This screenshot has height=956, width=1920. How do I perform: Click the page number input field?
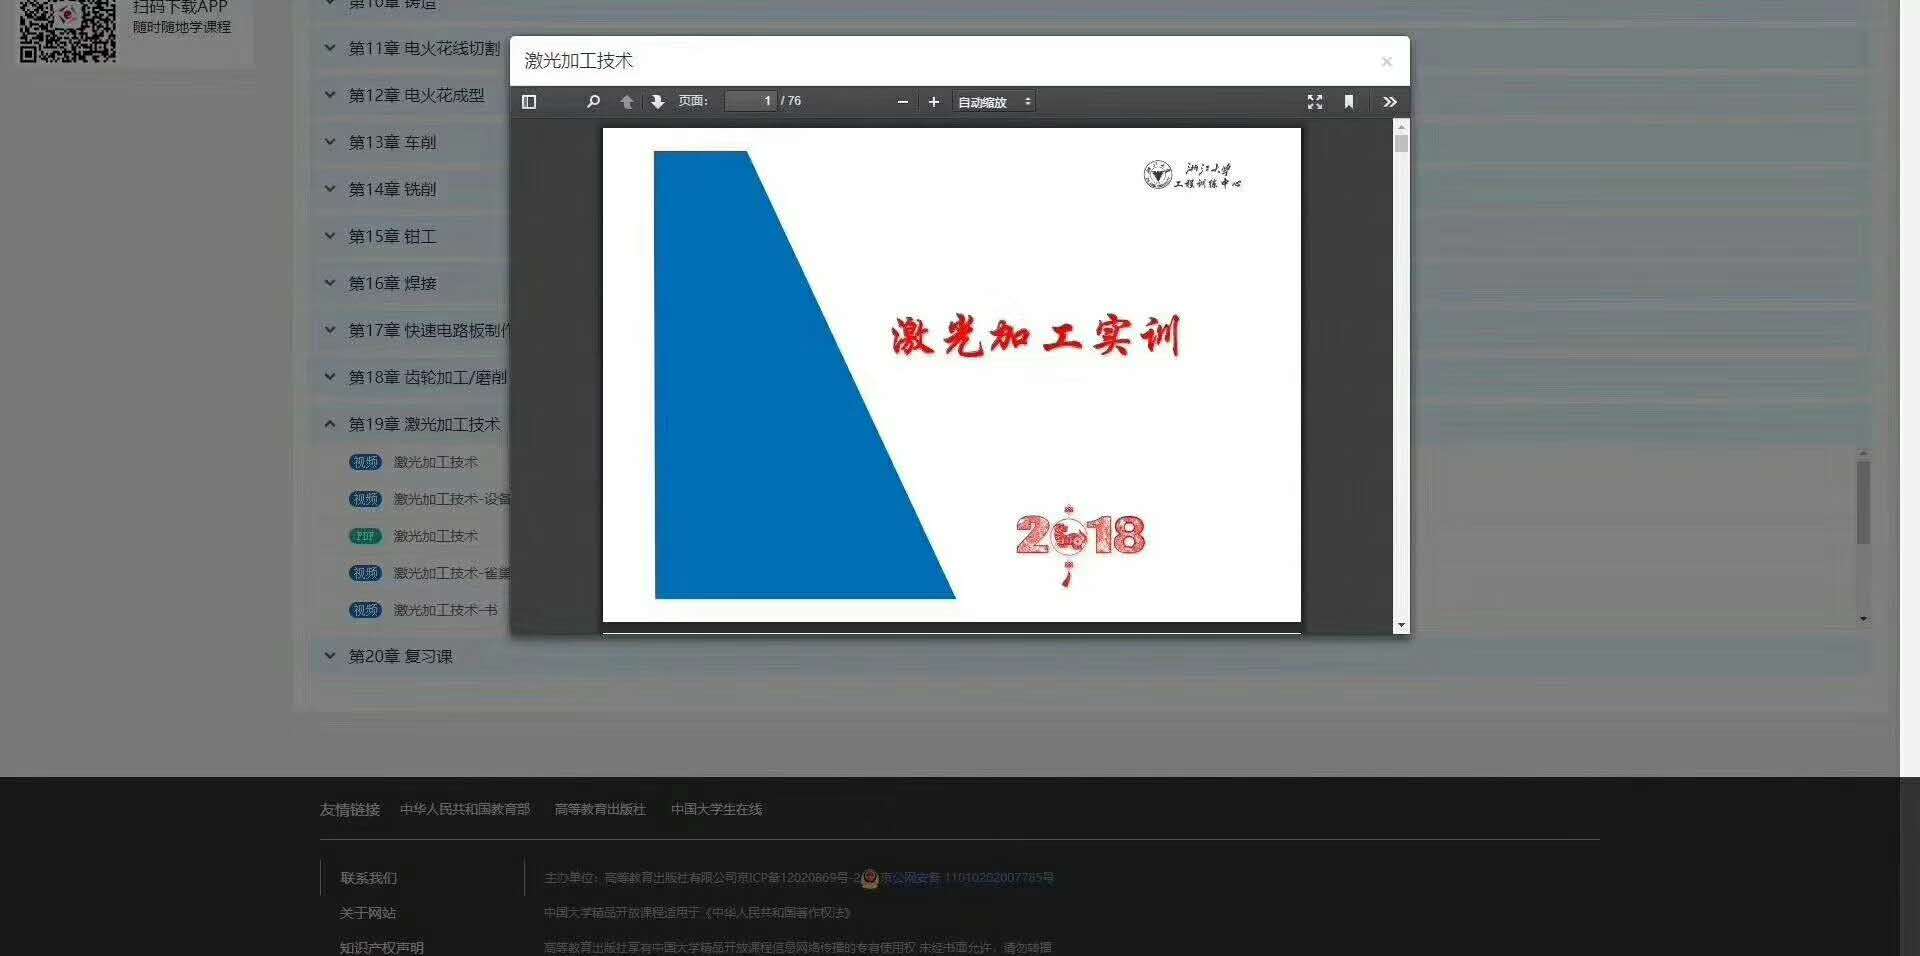click(751, 101)
